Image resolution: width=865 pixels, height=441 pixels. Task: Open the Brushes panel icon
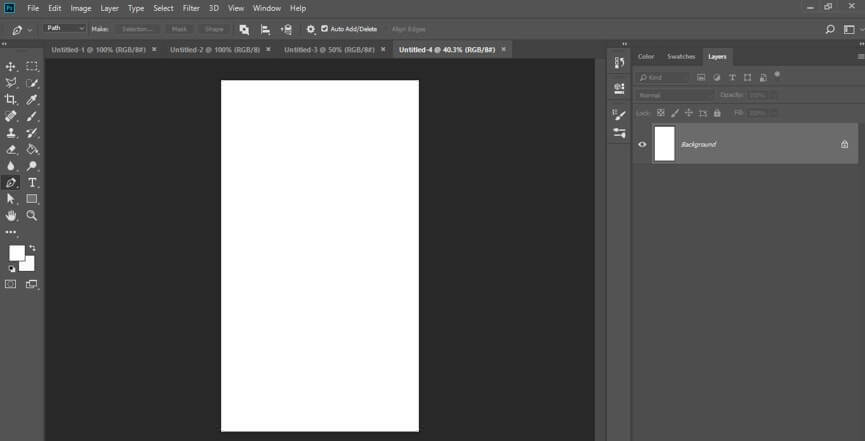point(619,133)
